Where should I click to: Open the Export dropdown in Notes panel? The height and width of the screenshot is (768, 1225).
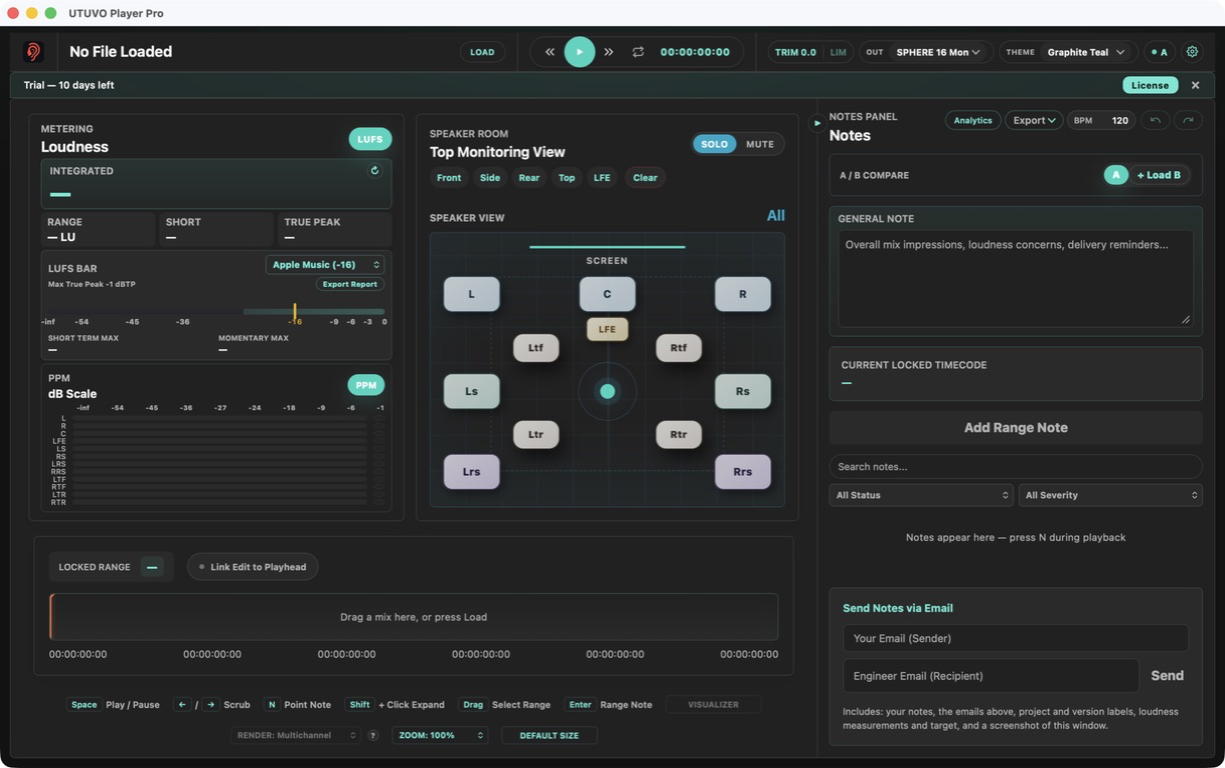coord(1034,120)
